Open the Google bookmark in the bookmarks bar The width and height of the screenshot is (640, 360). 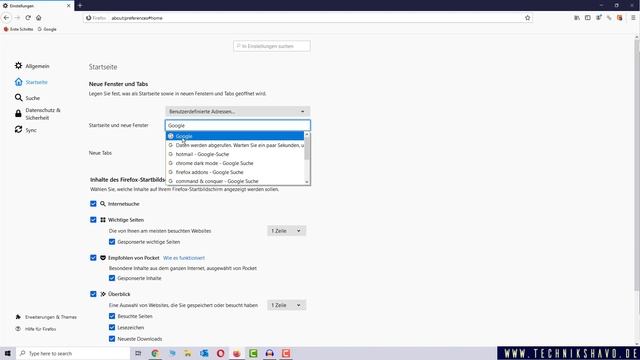pos(47,29)
